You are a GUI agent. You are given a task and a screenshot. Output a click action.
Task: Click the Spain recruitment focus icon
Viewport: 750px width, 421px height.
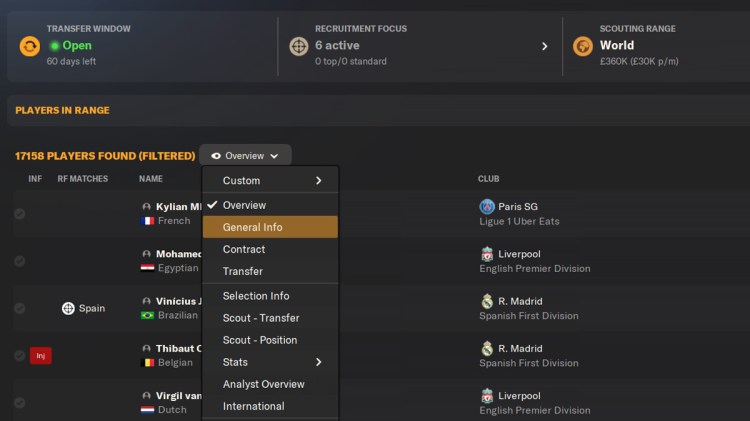(x=68, y=308)
